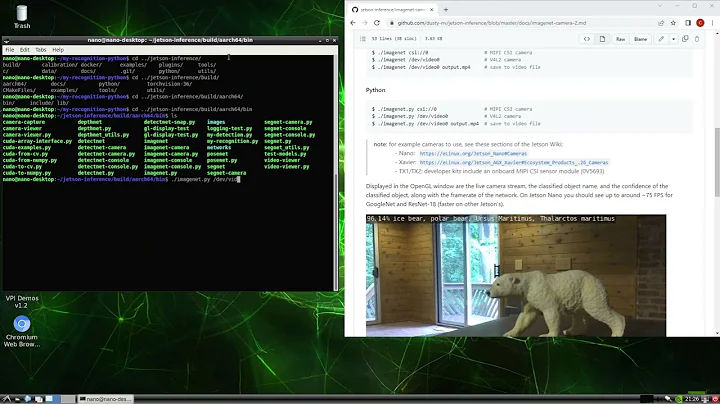Open the red logout tray icon
This screenshot has width=720, height=404.
tap(715, 399)
